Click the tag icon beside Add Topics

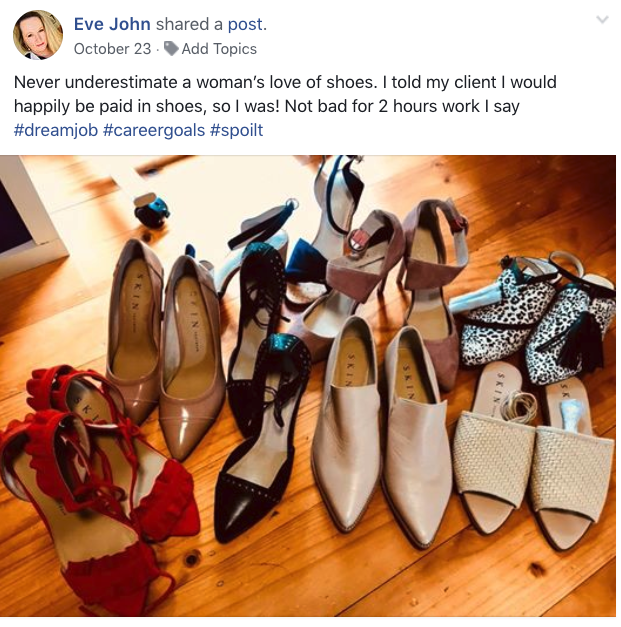point(171,49)
